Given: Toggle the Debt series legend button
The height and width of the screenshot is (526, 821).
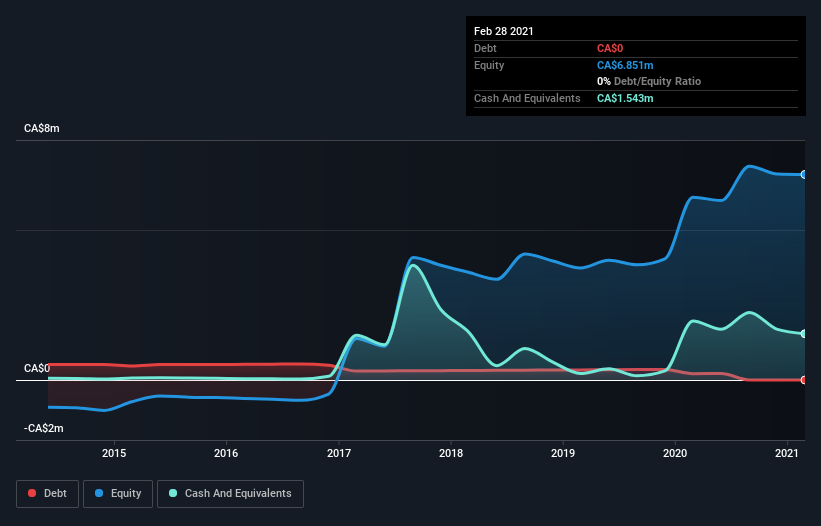Looking at the screenshot, I should click(x=47, y=494).
